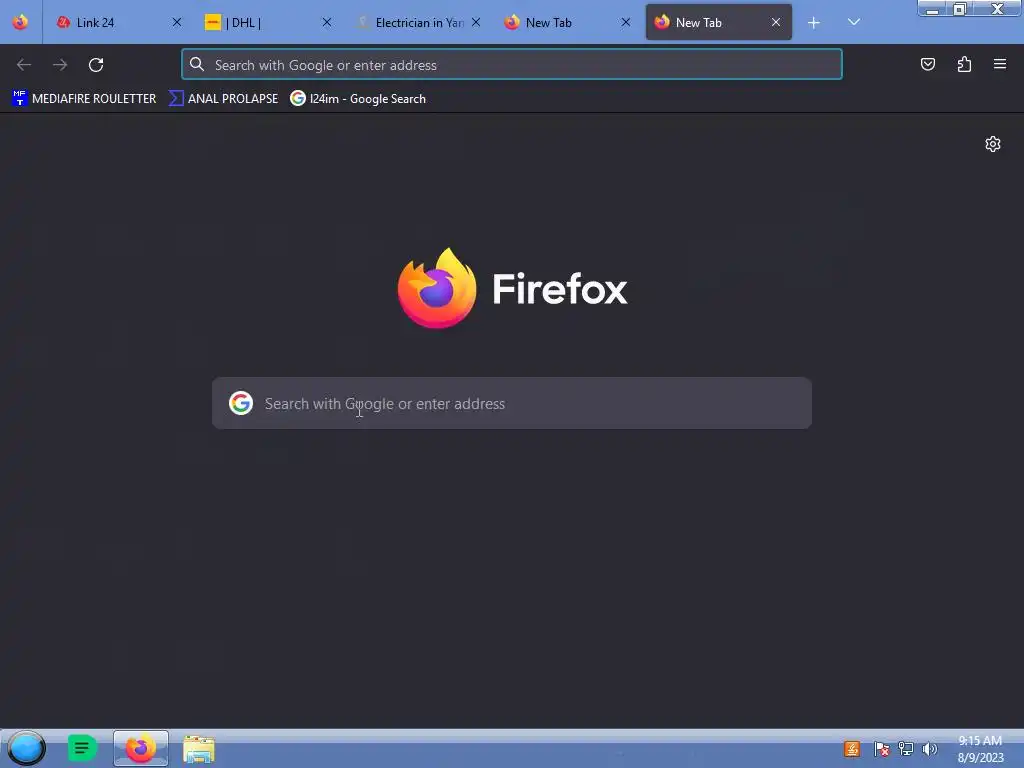Open l24im - Google Search bookmark
The image size is (1024, 768).
tap(359, 99)
